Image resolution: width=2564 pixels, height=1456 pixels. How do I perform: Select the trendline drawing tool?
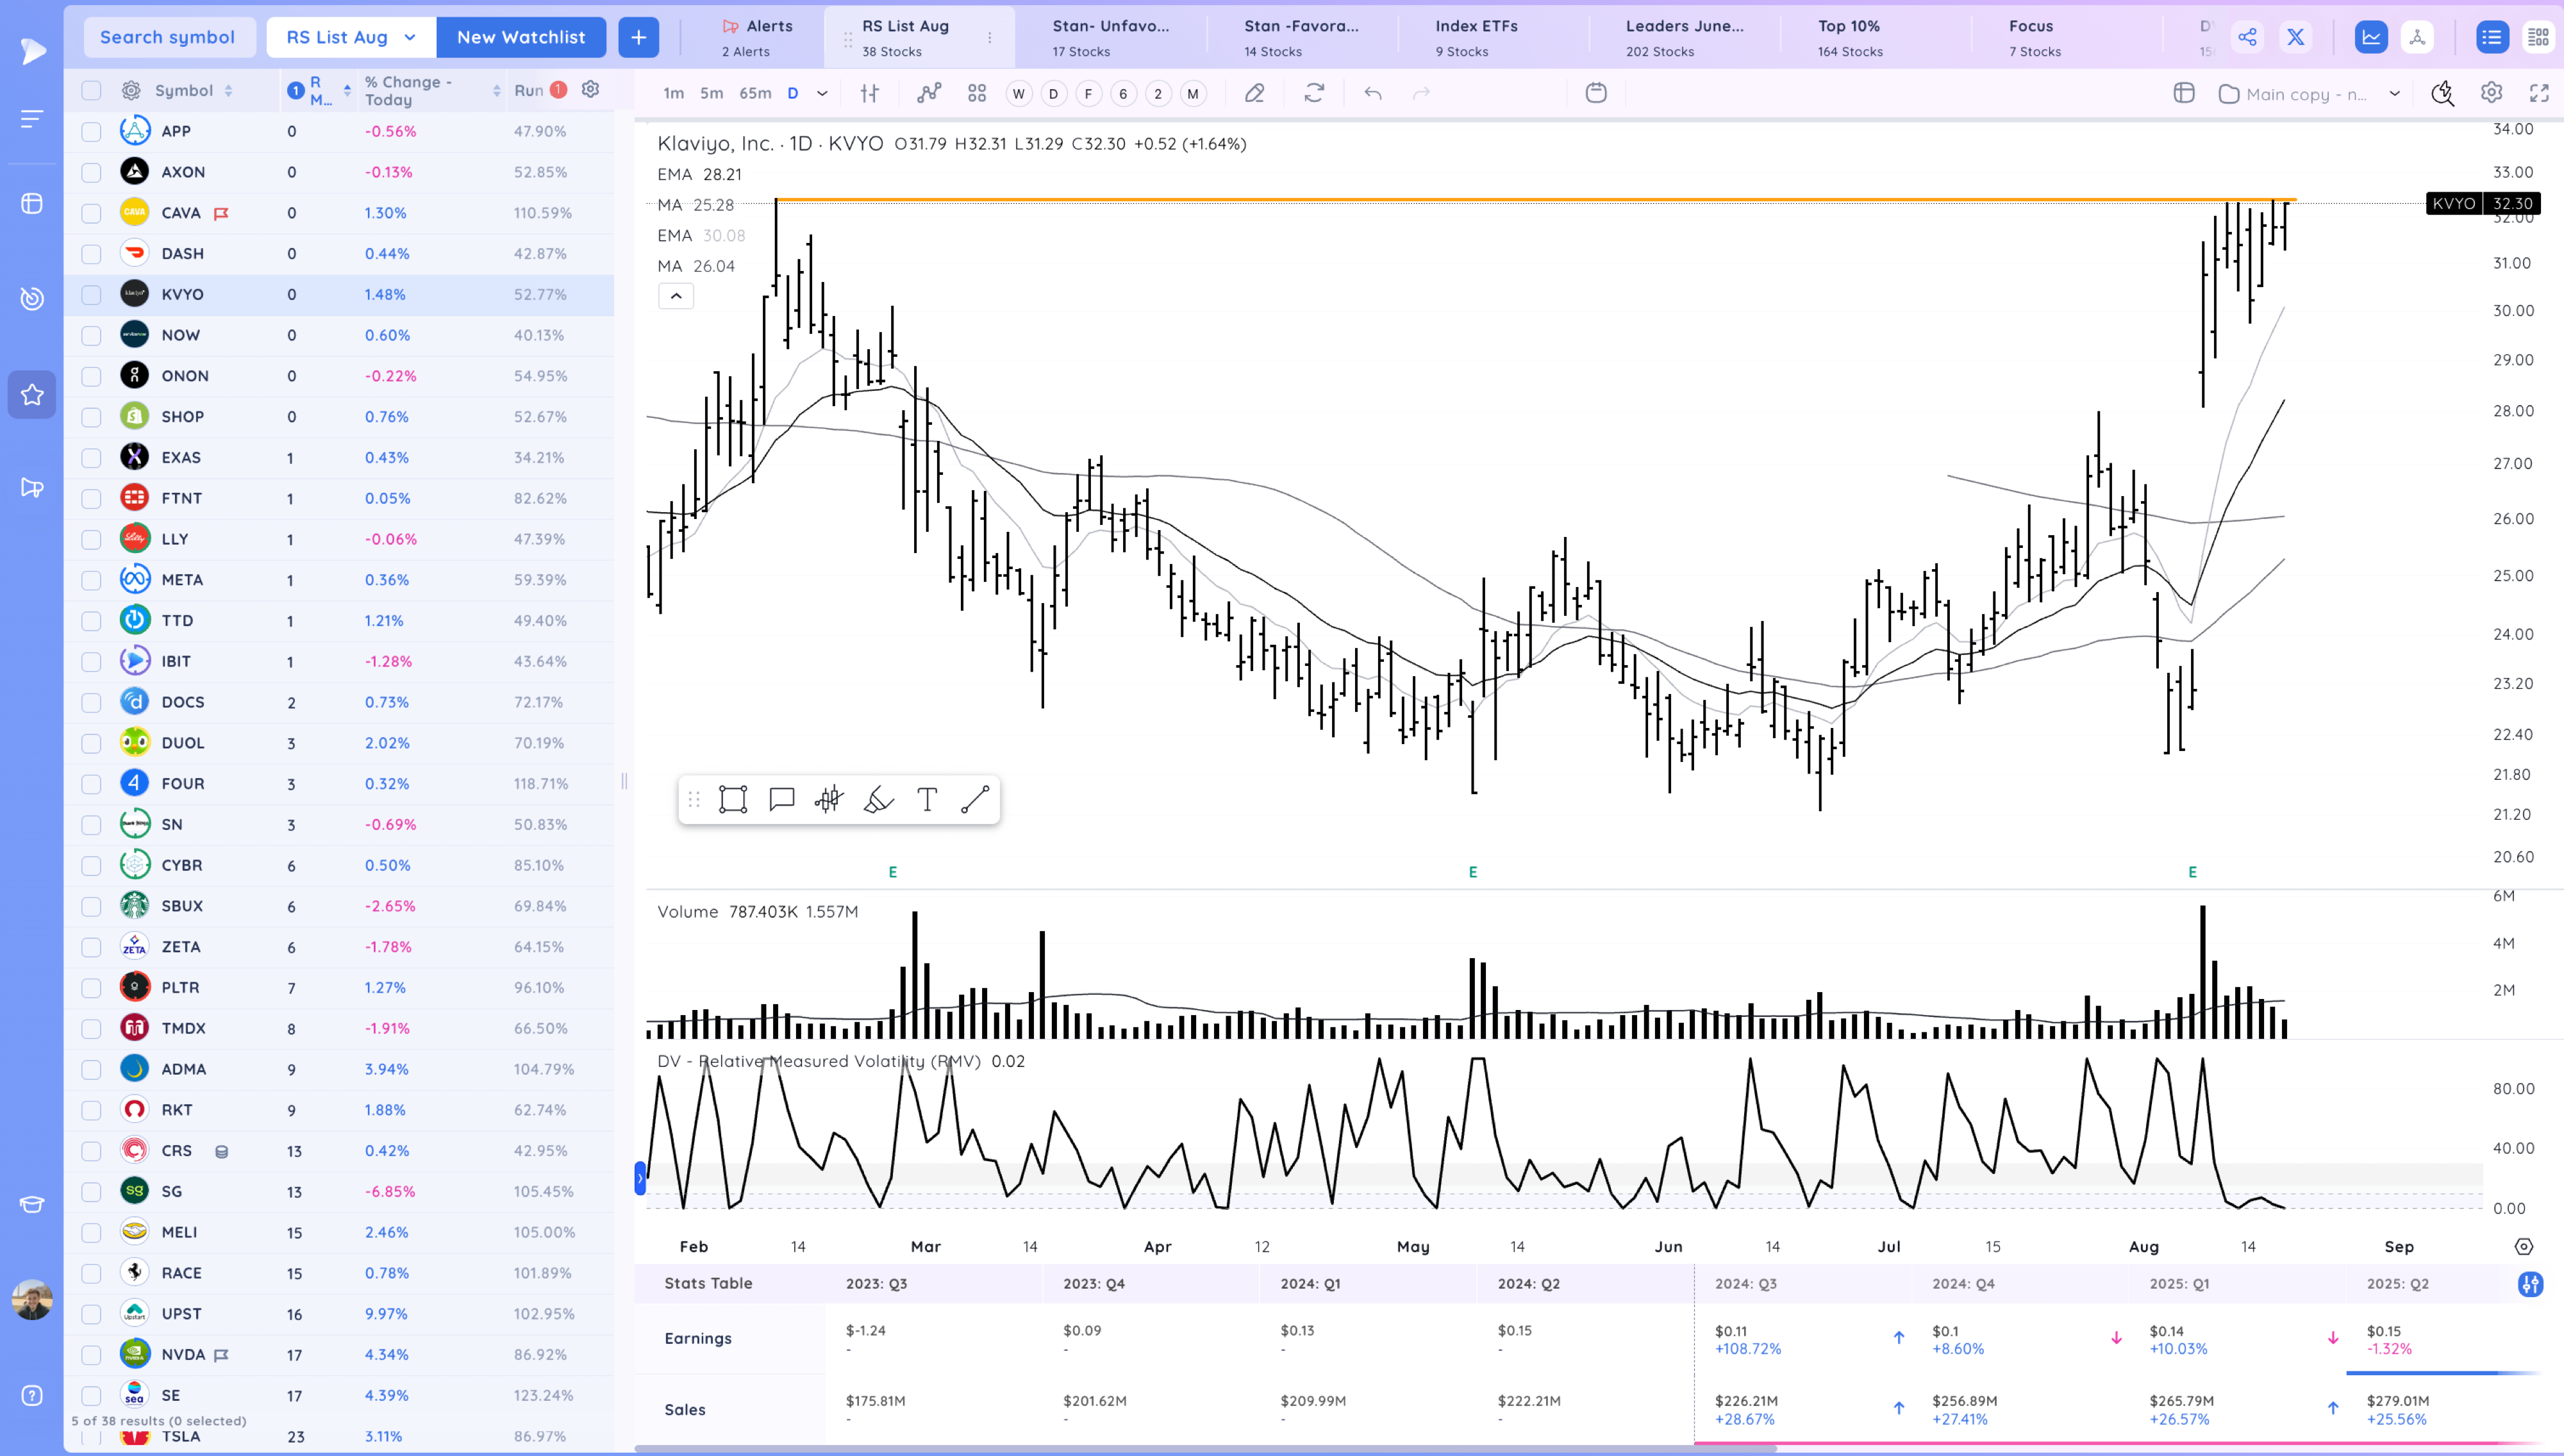[975, 799]
